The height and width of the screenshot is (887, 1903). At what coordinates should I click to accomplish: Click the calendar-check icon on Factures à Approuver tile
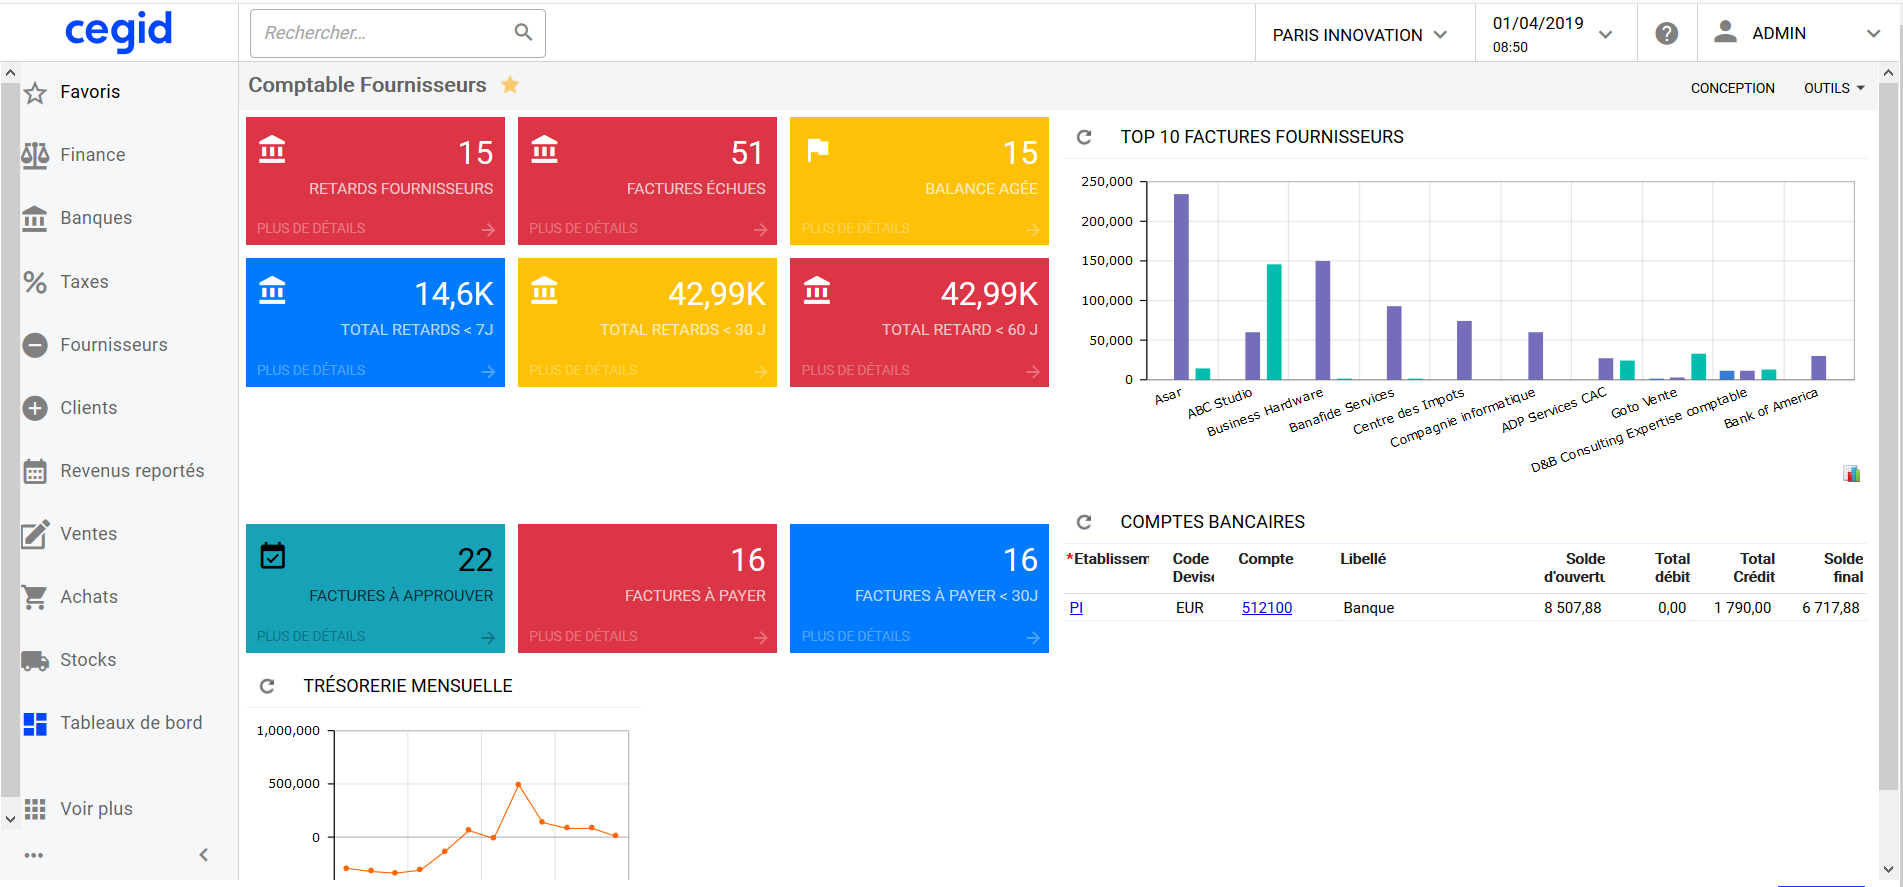click(x=273, y=556)
